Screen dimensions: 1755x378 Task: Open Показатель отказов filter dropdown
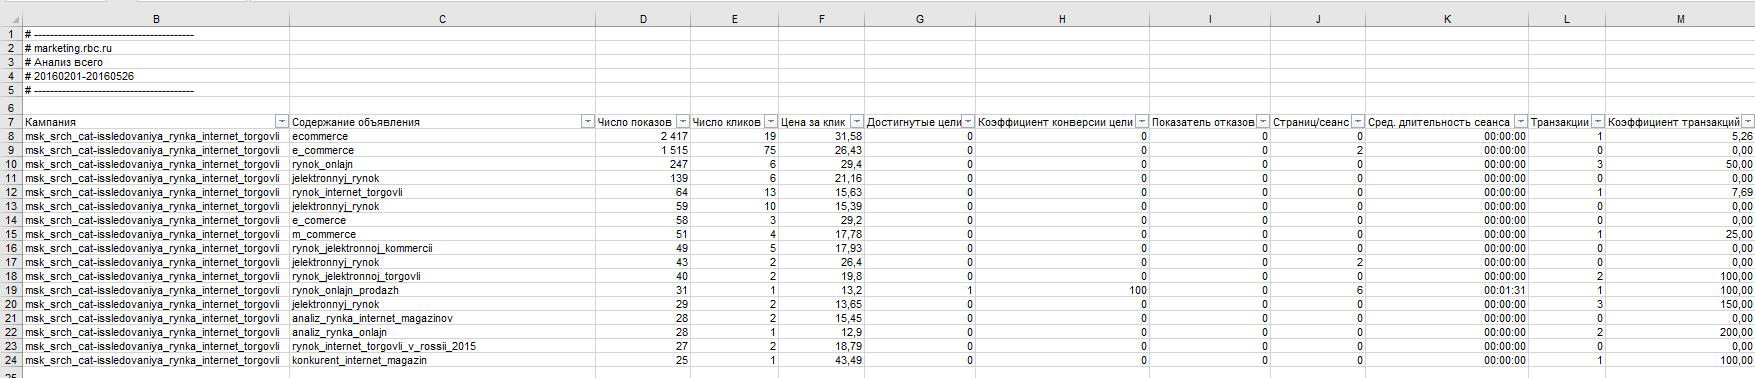point(1263,122)
